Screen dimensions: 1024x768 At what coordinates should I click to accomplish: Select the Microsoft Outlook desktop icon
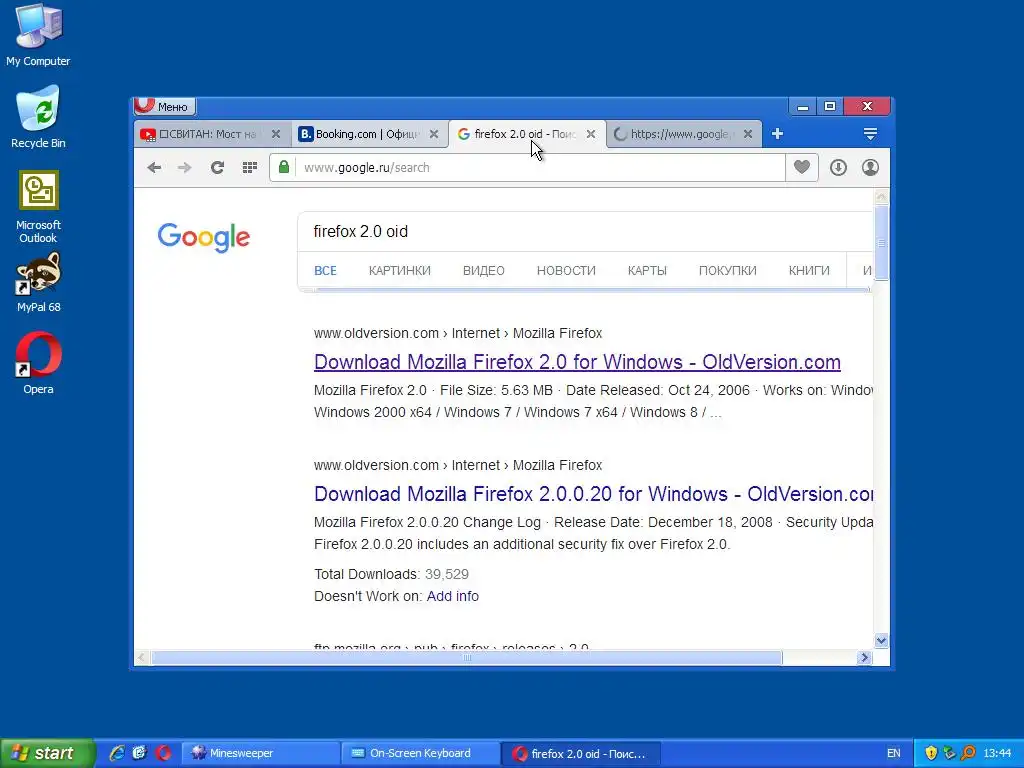tap(39, 206)
